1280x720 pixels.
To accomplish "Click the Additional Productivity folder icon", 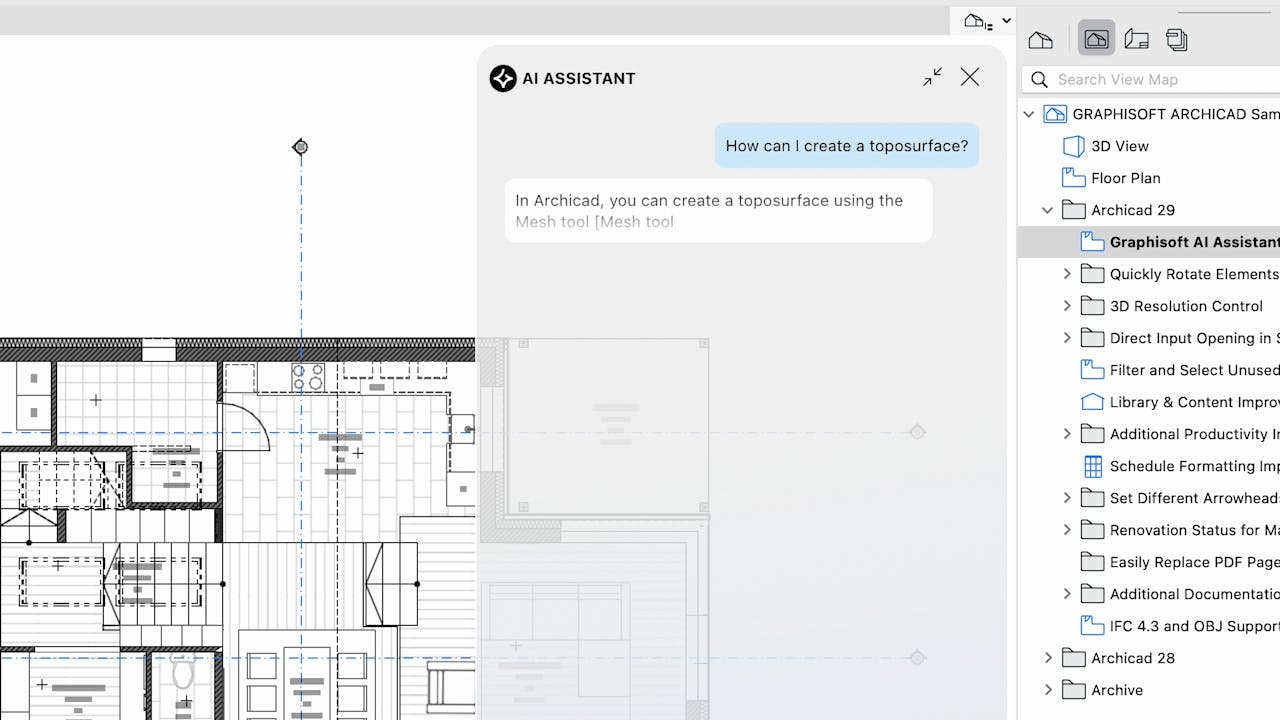I will [1093, 434].
